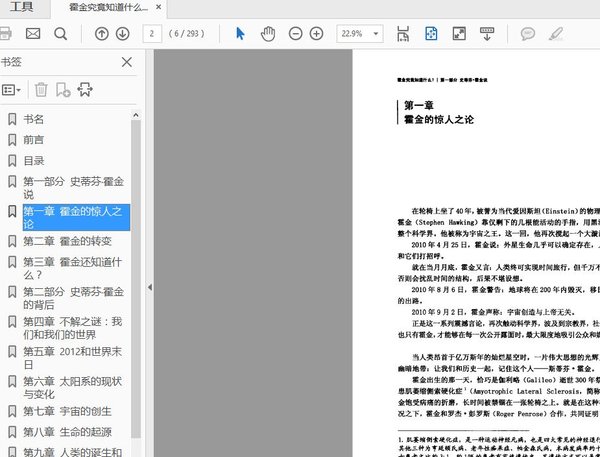600x457 pixels.
Task: Open the search magnifier tool
Action: pos(61,34)
